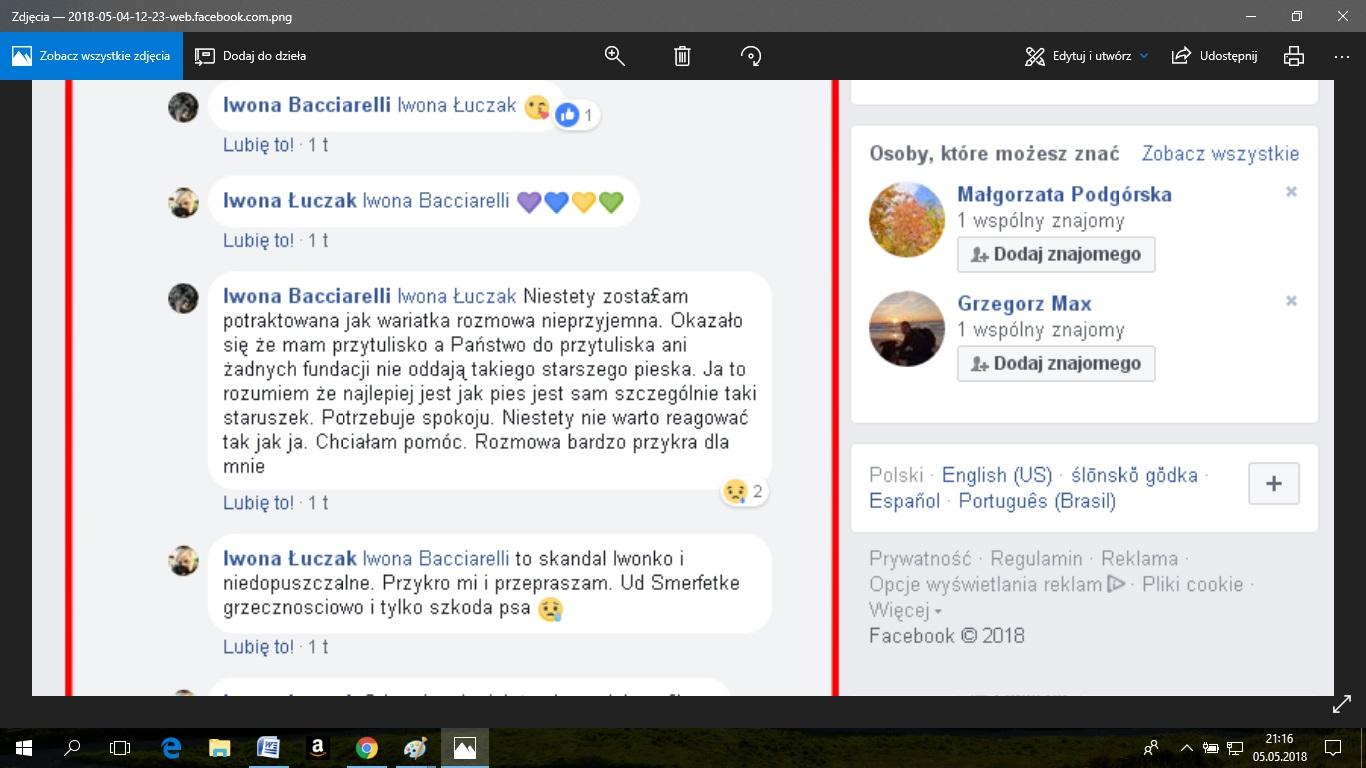Viewport: 1366px width, 768px height.
Task: Launch Google Chrome from the taskbar
Action: pyautogui.click(x=366, y=747)
